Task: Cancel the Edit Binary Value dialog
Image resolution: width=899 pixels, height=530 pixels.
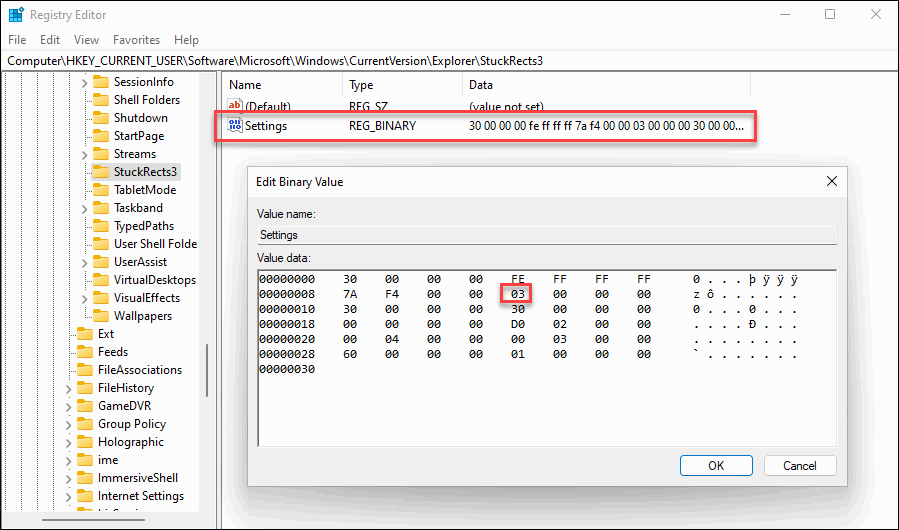Action: [x=800, y=465]
